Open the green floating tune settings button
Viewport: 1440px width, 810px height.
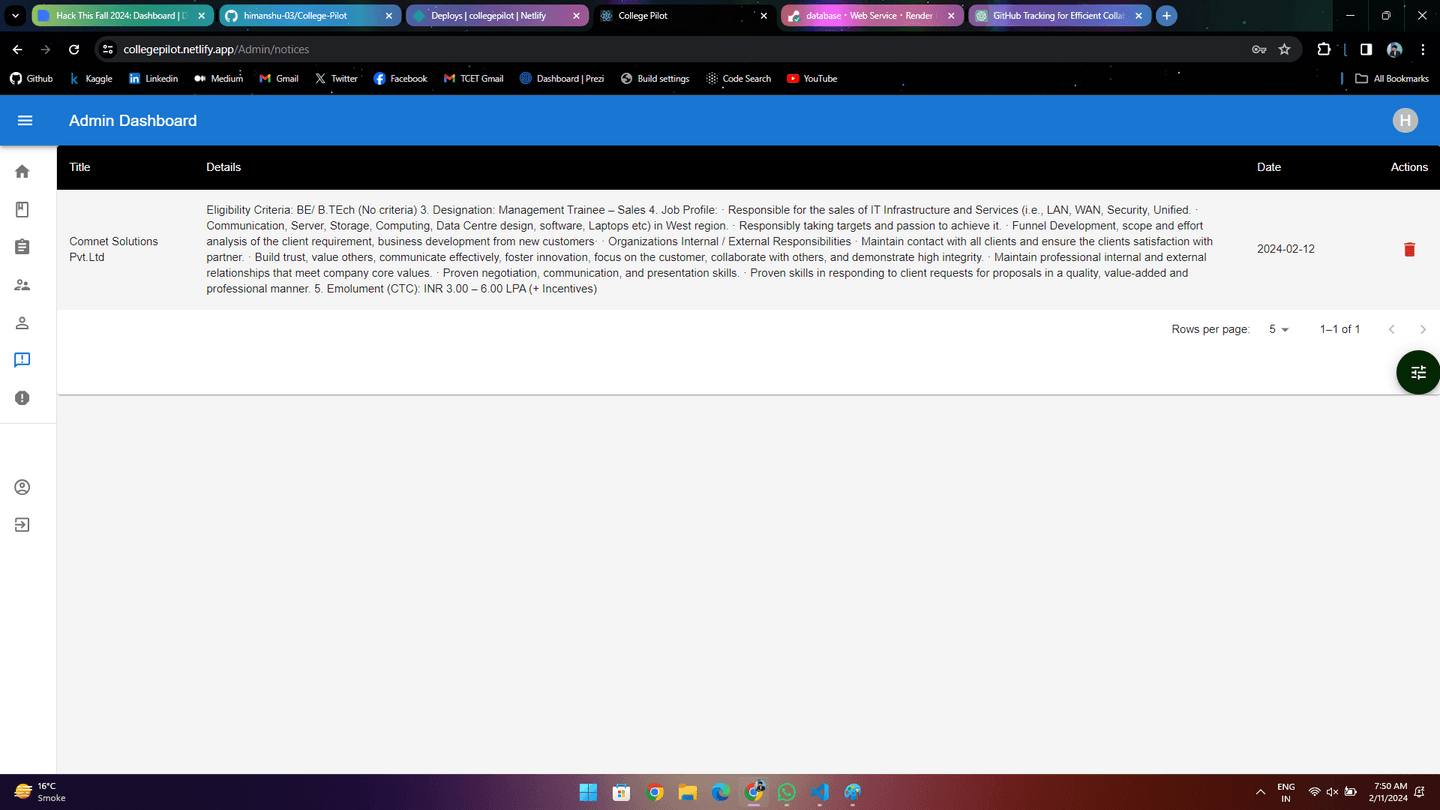click(x=1418, y=372)
